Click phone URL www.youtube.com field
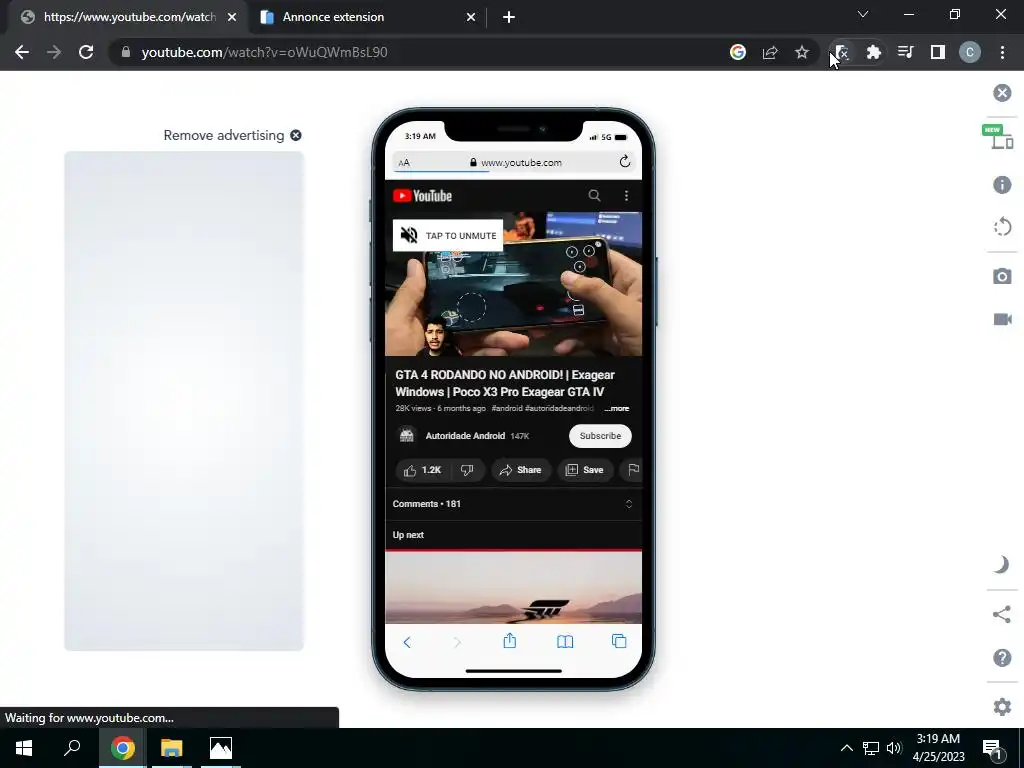This screenshot has width=1024, height=768. 515,163
